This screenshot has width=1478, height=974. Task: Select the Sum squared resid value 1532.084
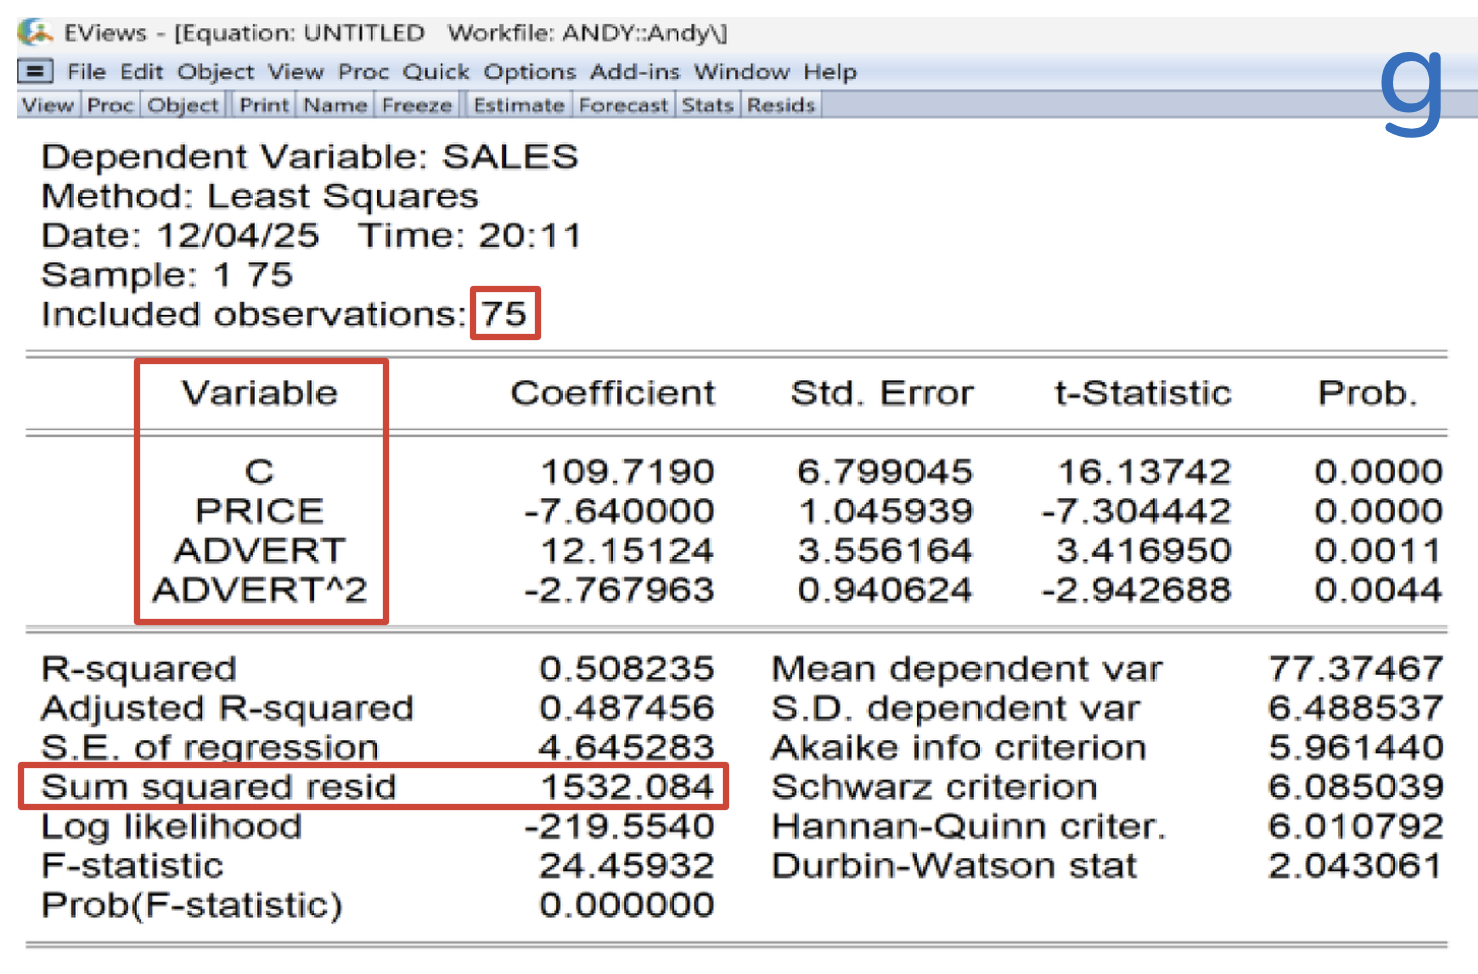(x=627, y=787)
